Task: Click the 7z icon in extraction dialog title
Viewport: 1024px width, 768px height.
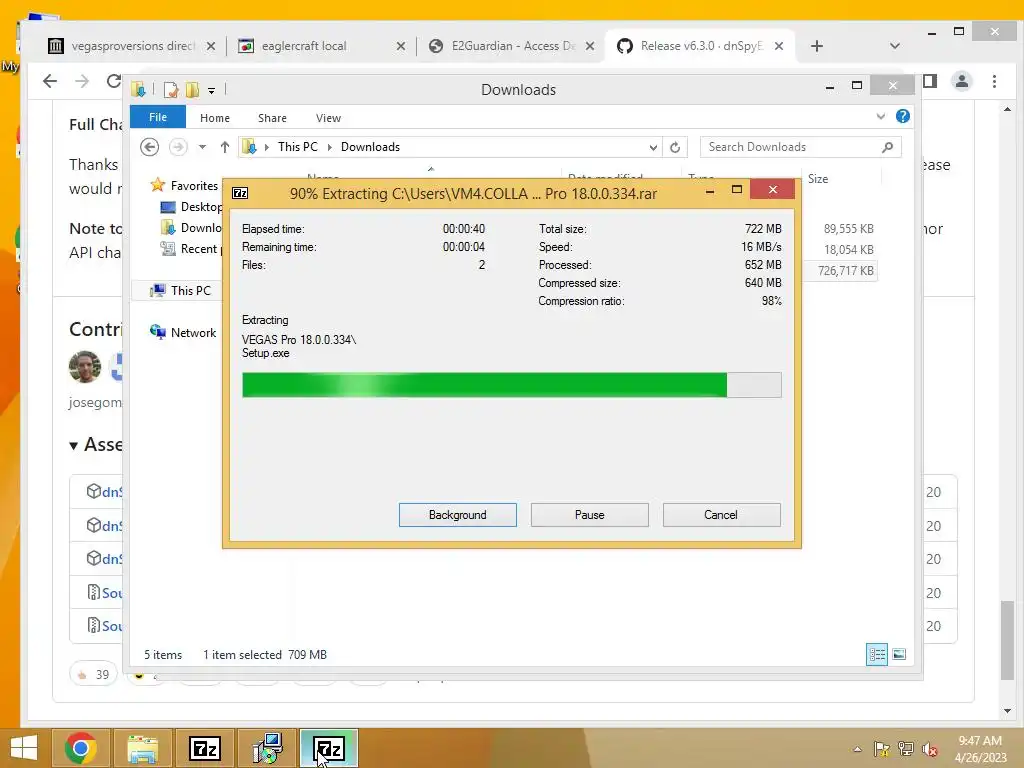Action: [x=240, y=193]
